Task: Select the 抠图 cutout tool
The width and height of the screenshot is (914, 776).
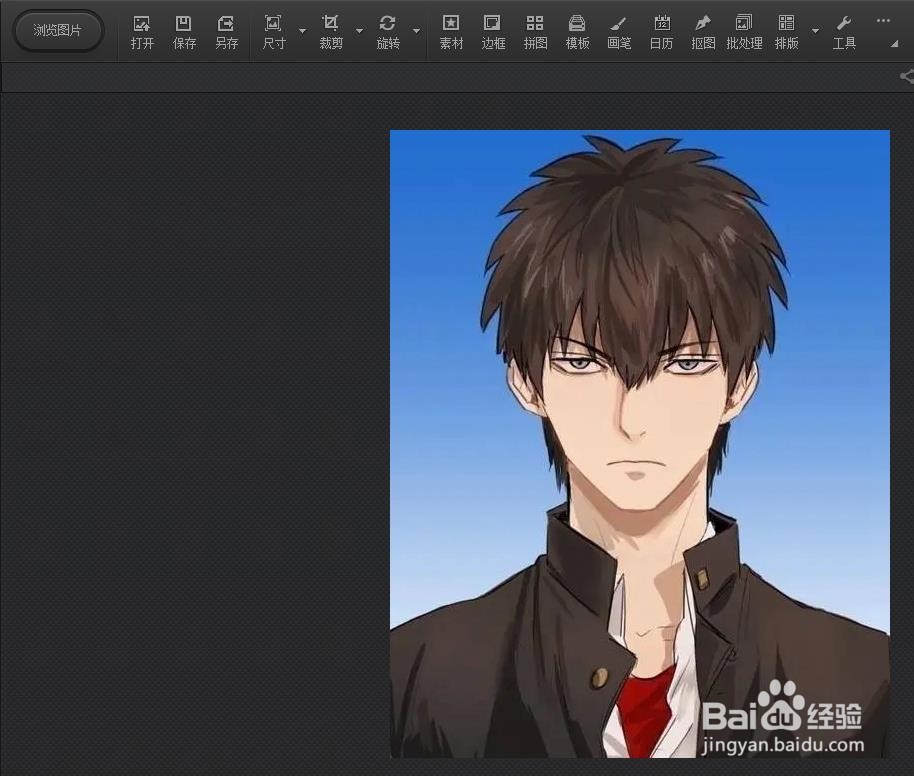Action: (703, 32)
